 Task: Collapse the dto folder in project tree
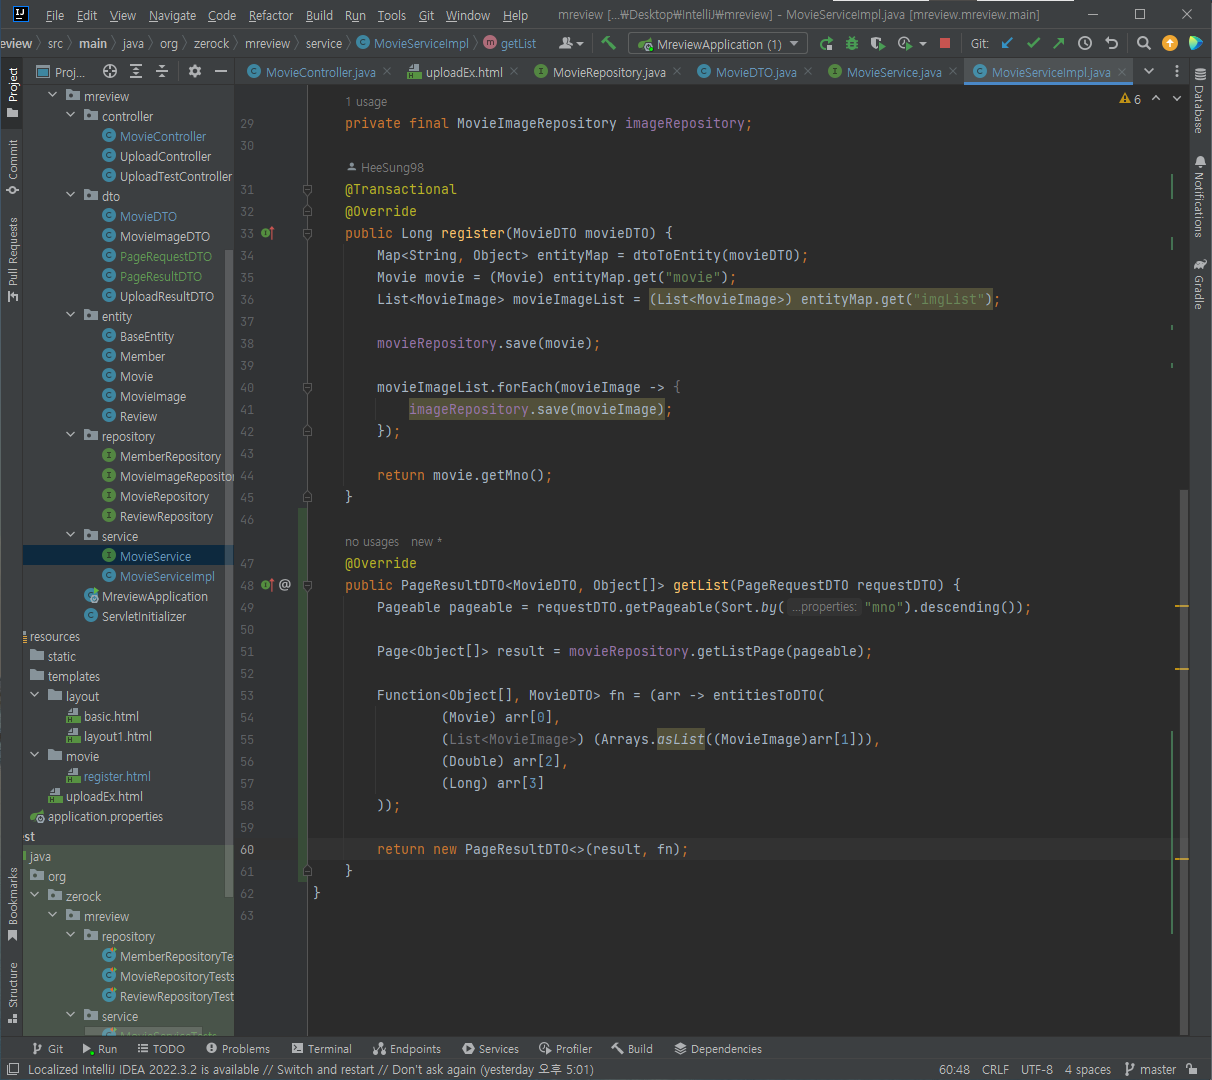click(71, 196)
